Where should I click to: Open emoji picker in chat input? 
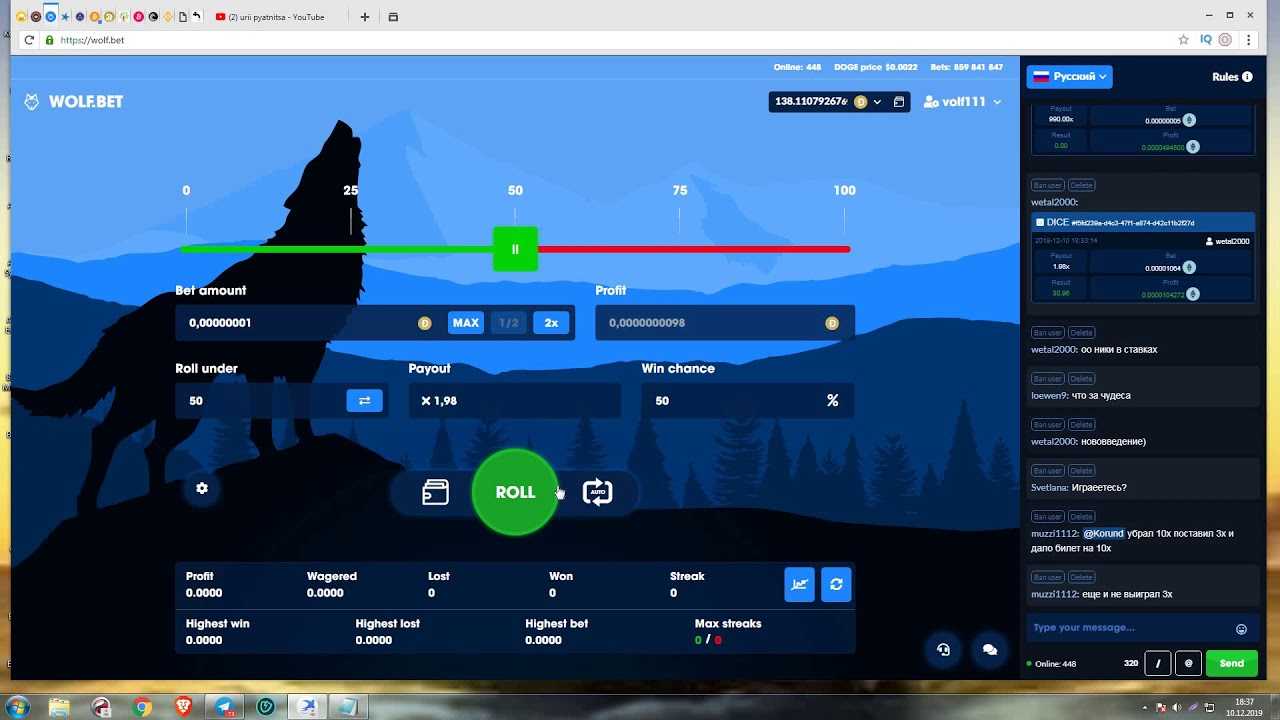coord(1241,629)
